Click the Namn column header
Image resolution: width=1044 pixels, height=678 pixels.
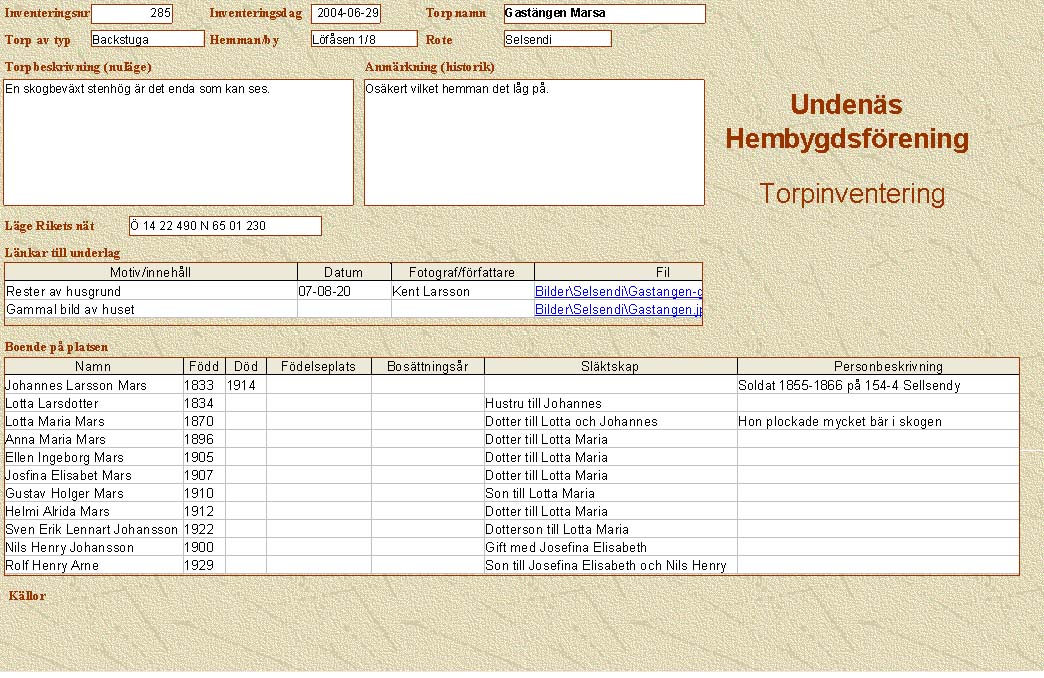[x=93, y=367]
